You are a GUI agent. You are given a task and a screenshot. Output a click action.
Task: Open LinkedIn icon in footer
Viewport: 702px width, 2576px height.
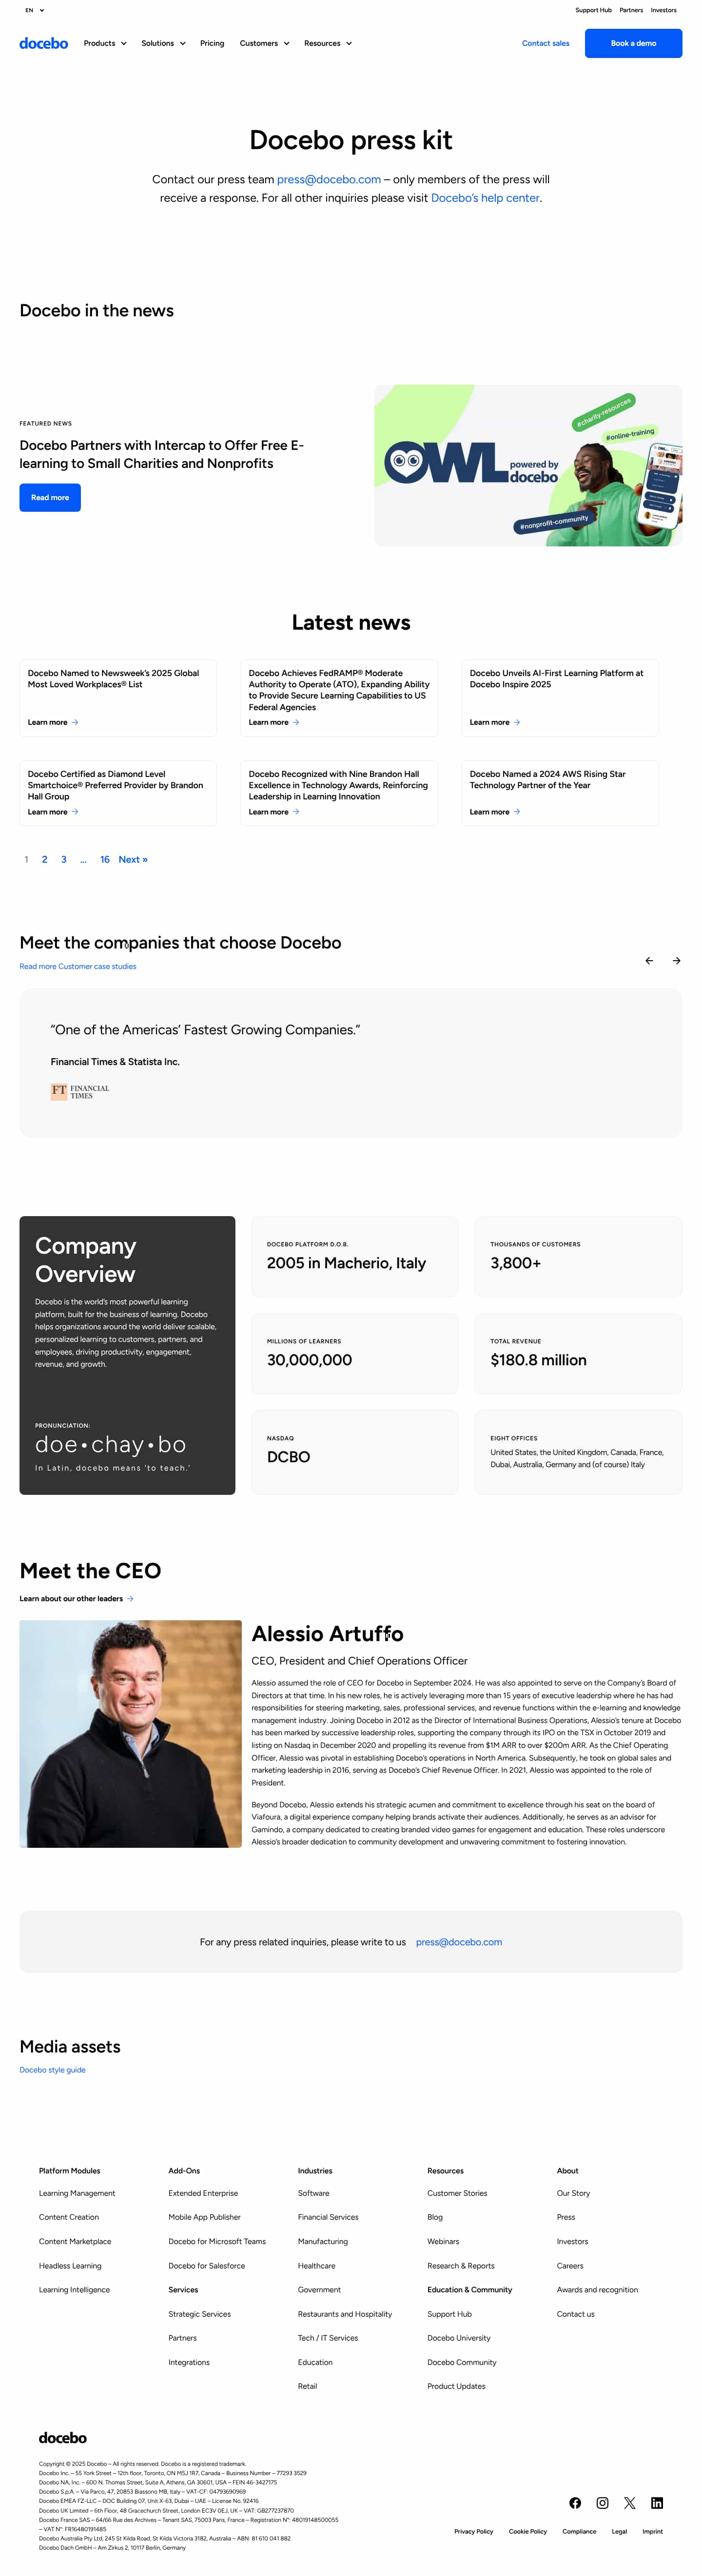click(x=657, y=2502)
